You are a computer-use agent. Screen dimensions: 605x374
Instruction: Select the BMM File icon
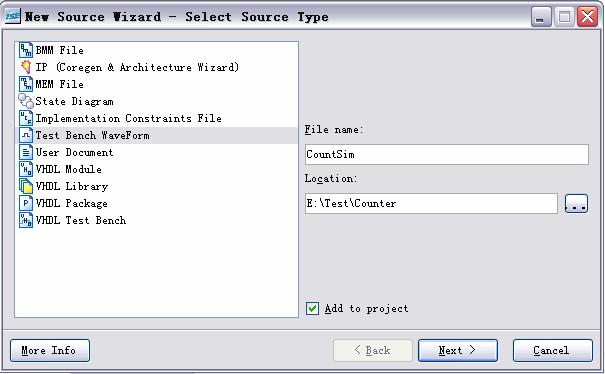[x=26, y=50]
